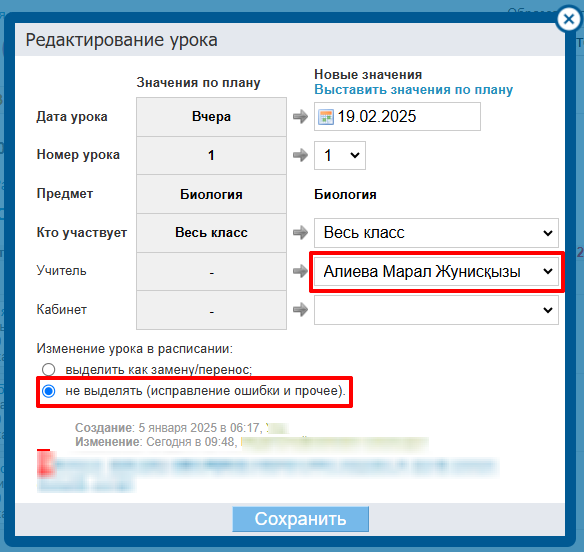Click the planned 'Весь класс' cell
This screenshot has width=584, height=552.
(211, 233)
